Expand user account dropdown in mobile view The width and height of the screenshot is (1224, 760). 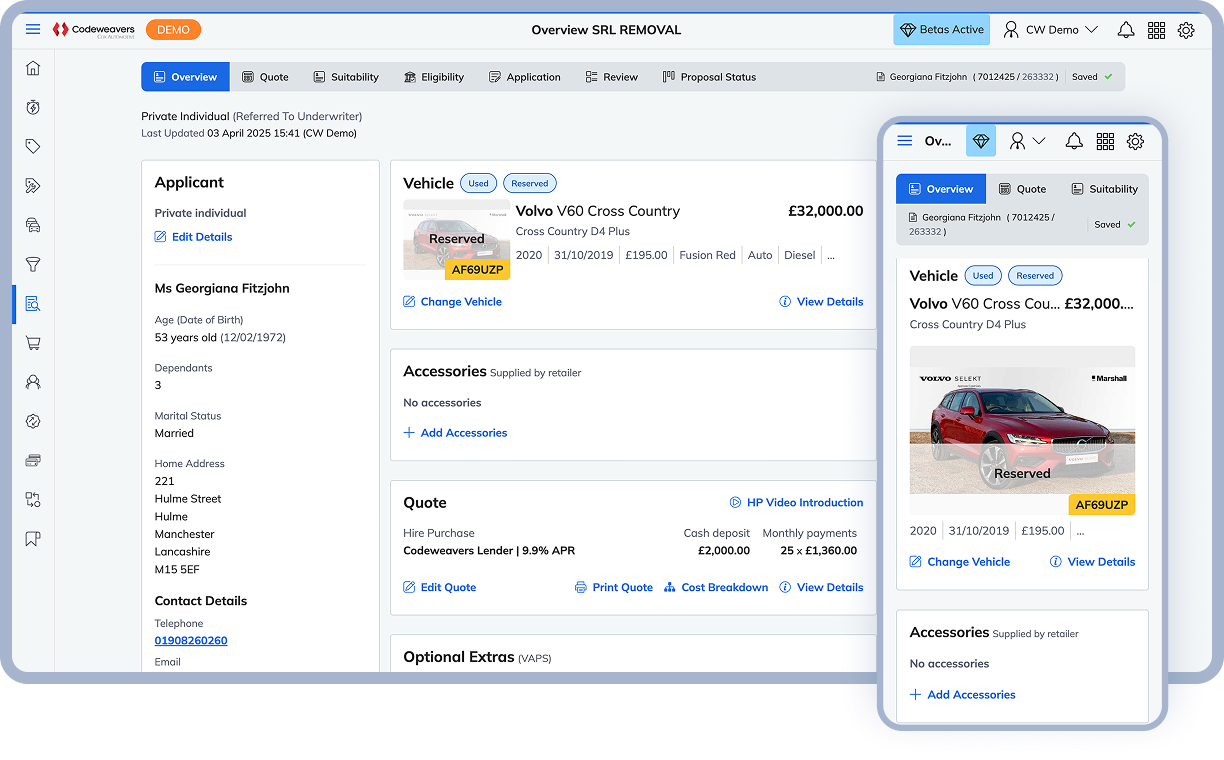click(1027, 141)
